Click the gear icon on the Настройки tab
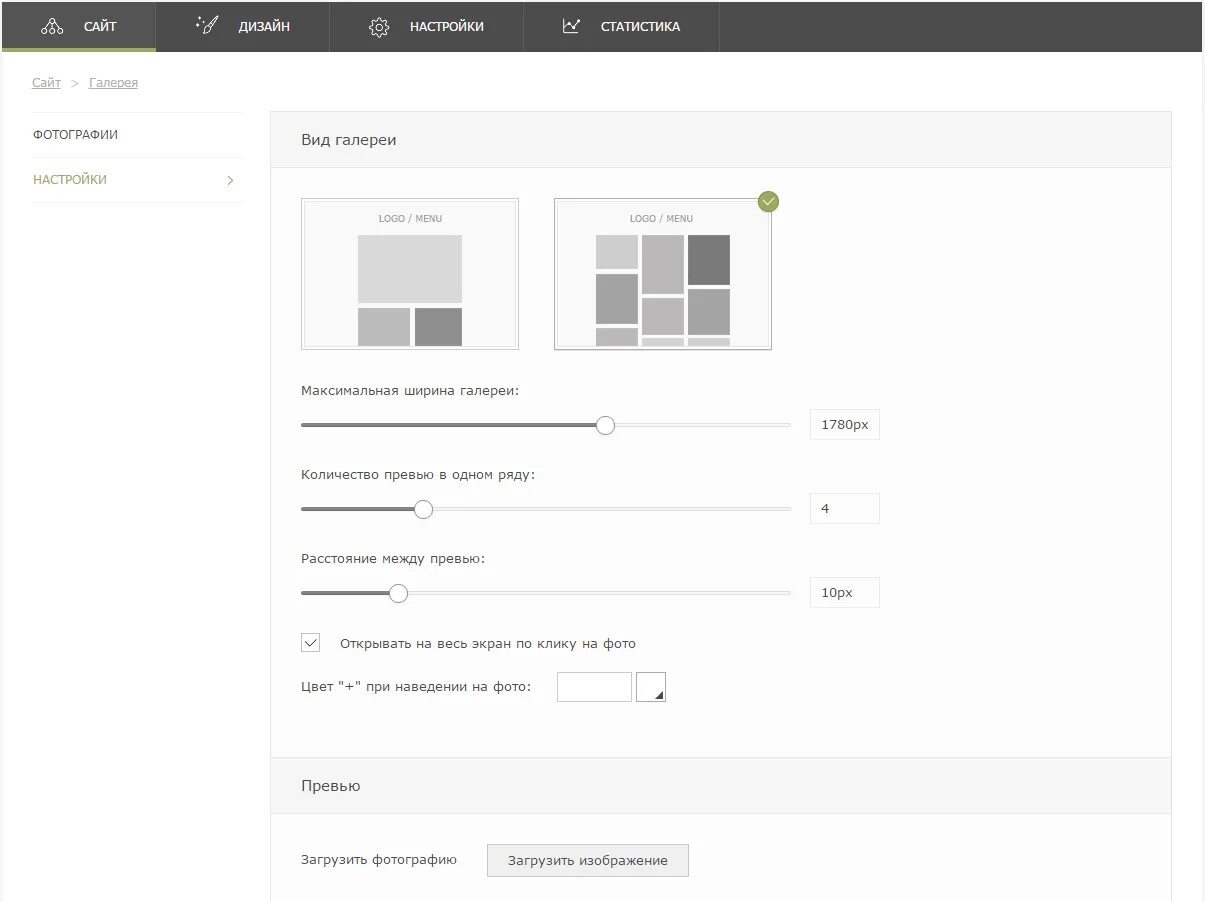The height and width of the screenshot is (901, 1205). tap(379, 27)
